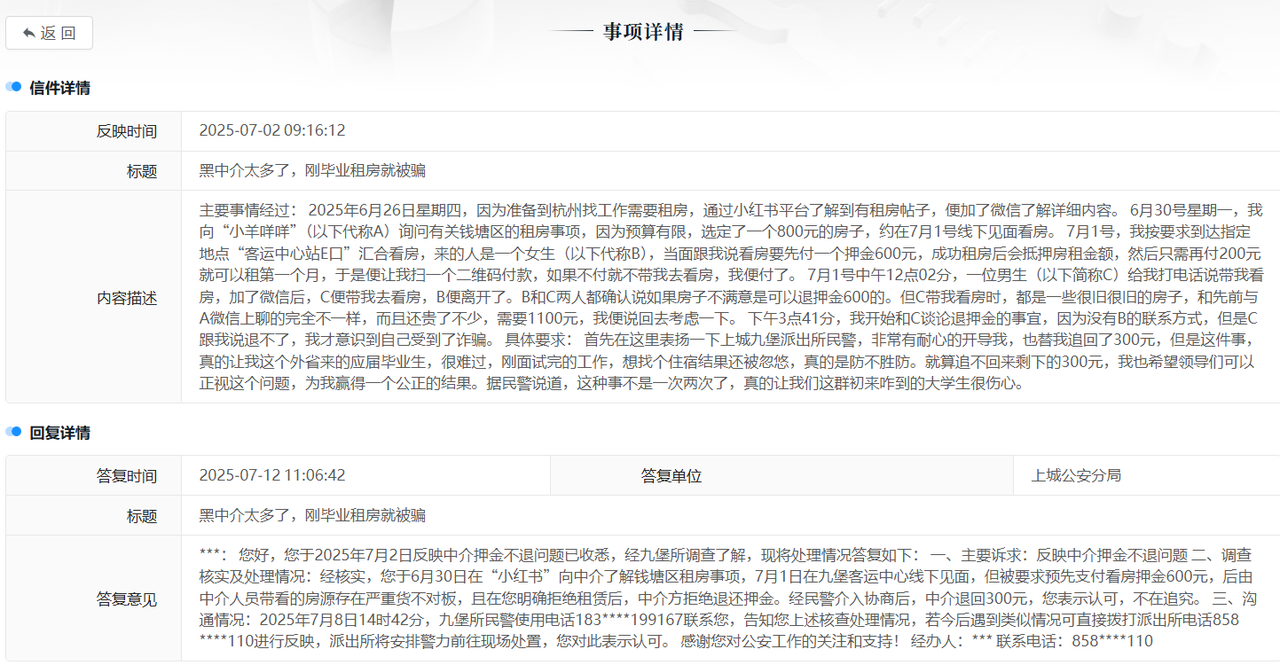Click the 标题 label in 回复详情 section
This screenshot has width=1280, height=665.
141,516
